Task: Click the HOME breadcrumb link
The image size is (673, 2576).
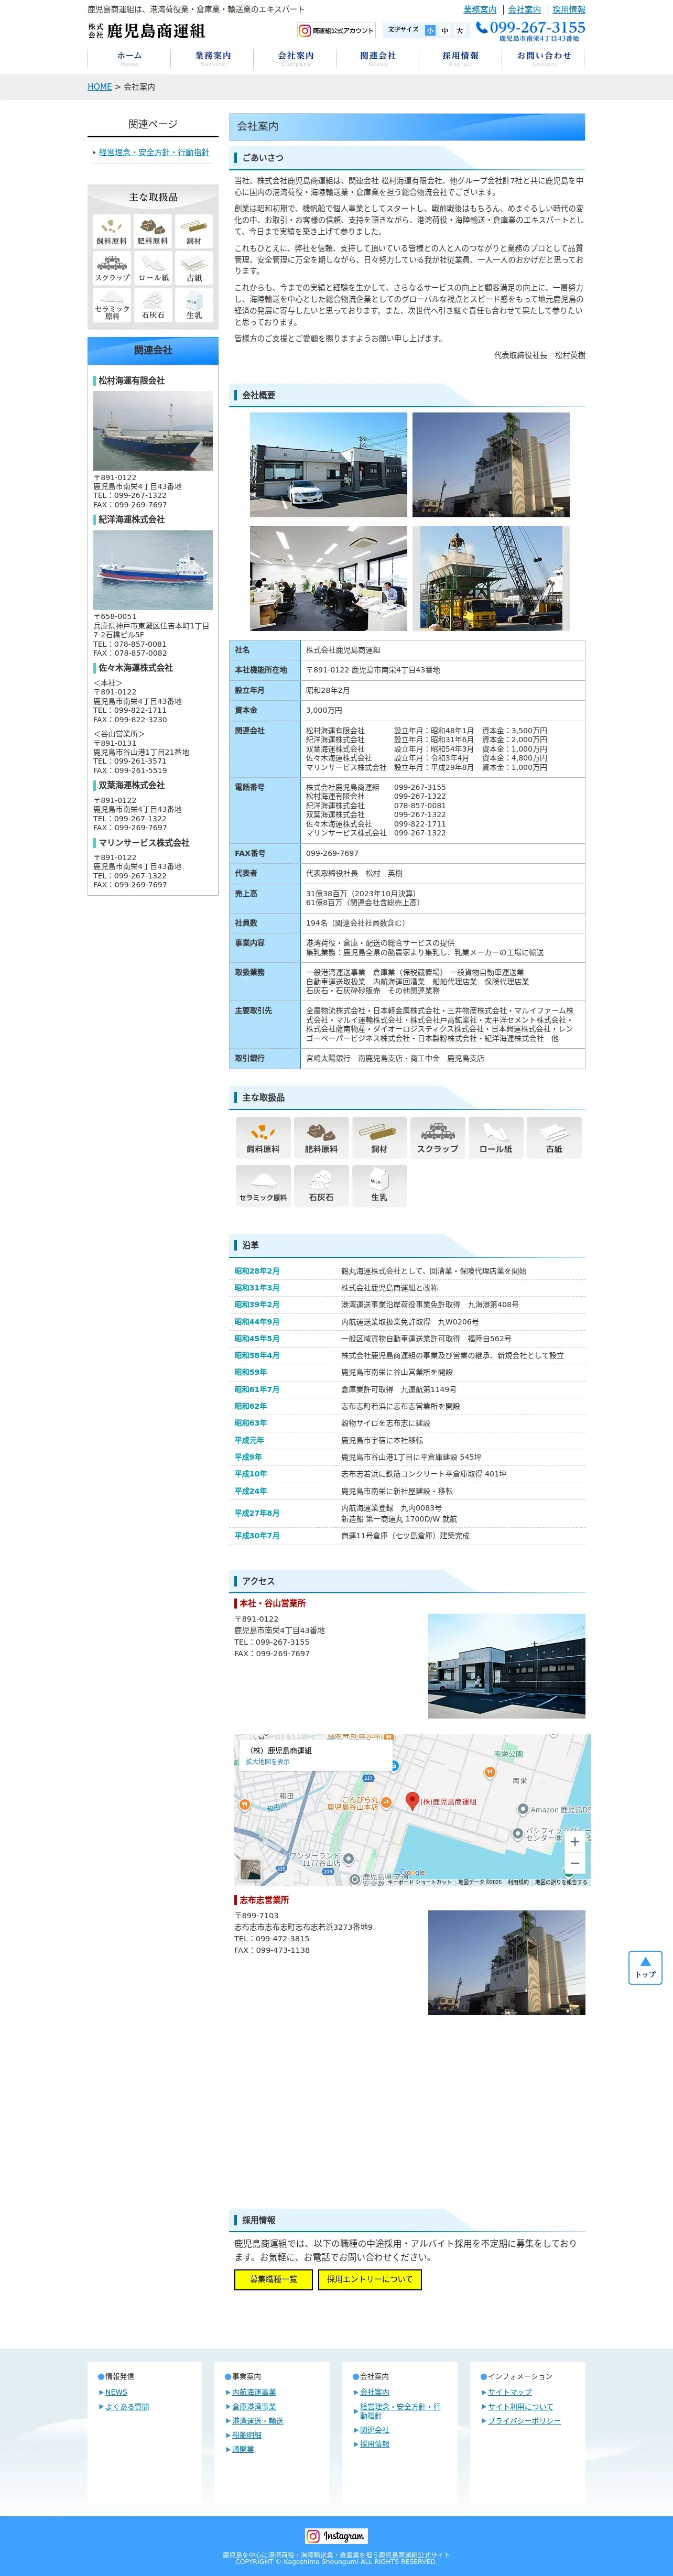Action: pos(99,87)
